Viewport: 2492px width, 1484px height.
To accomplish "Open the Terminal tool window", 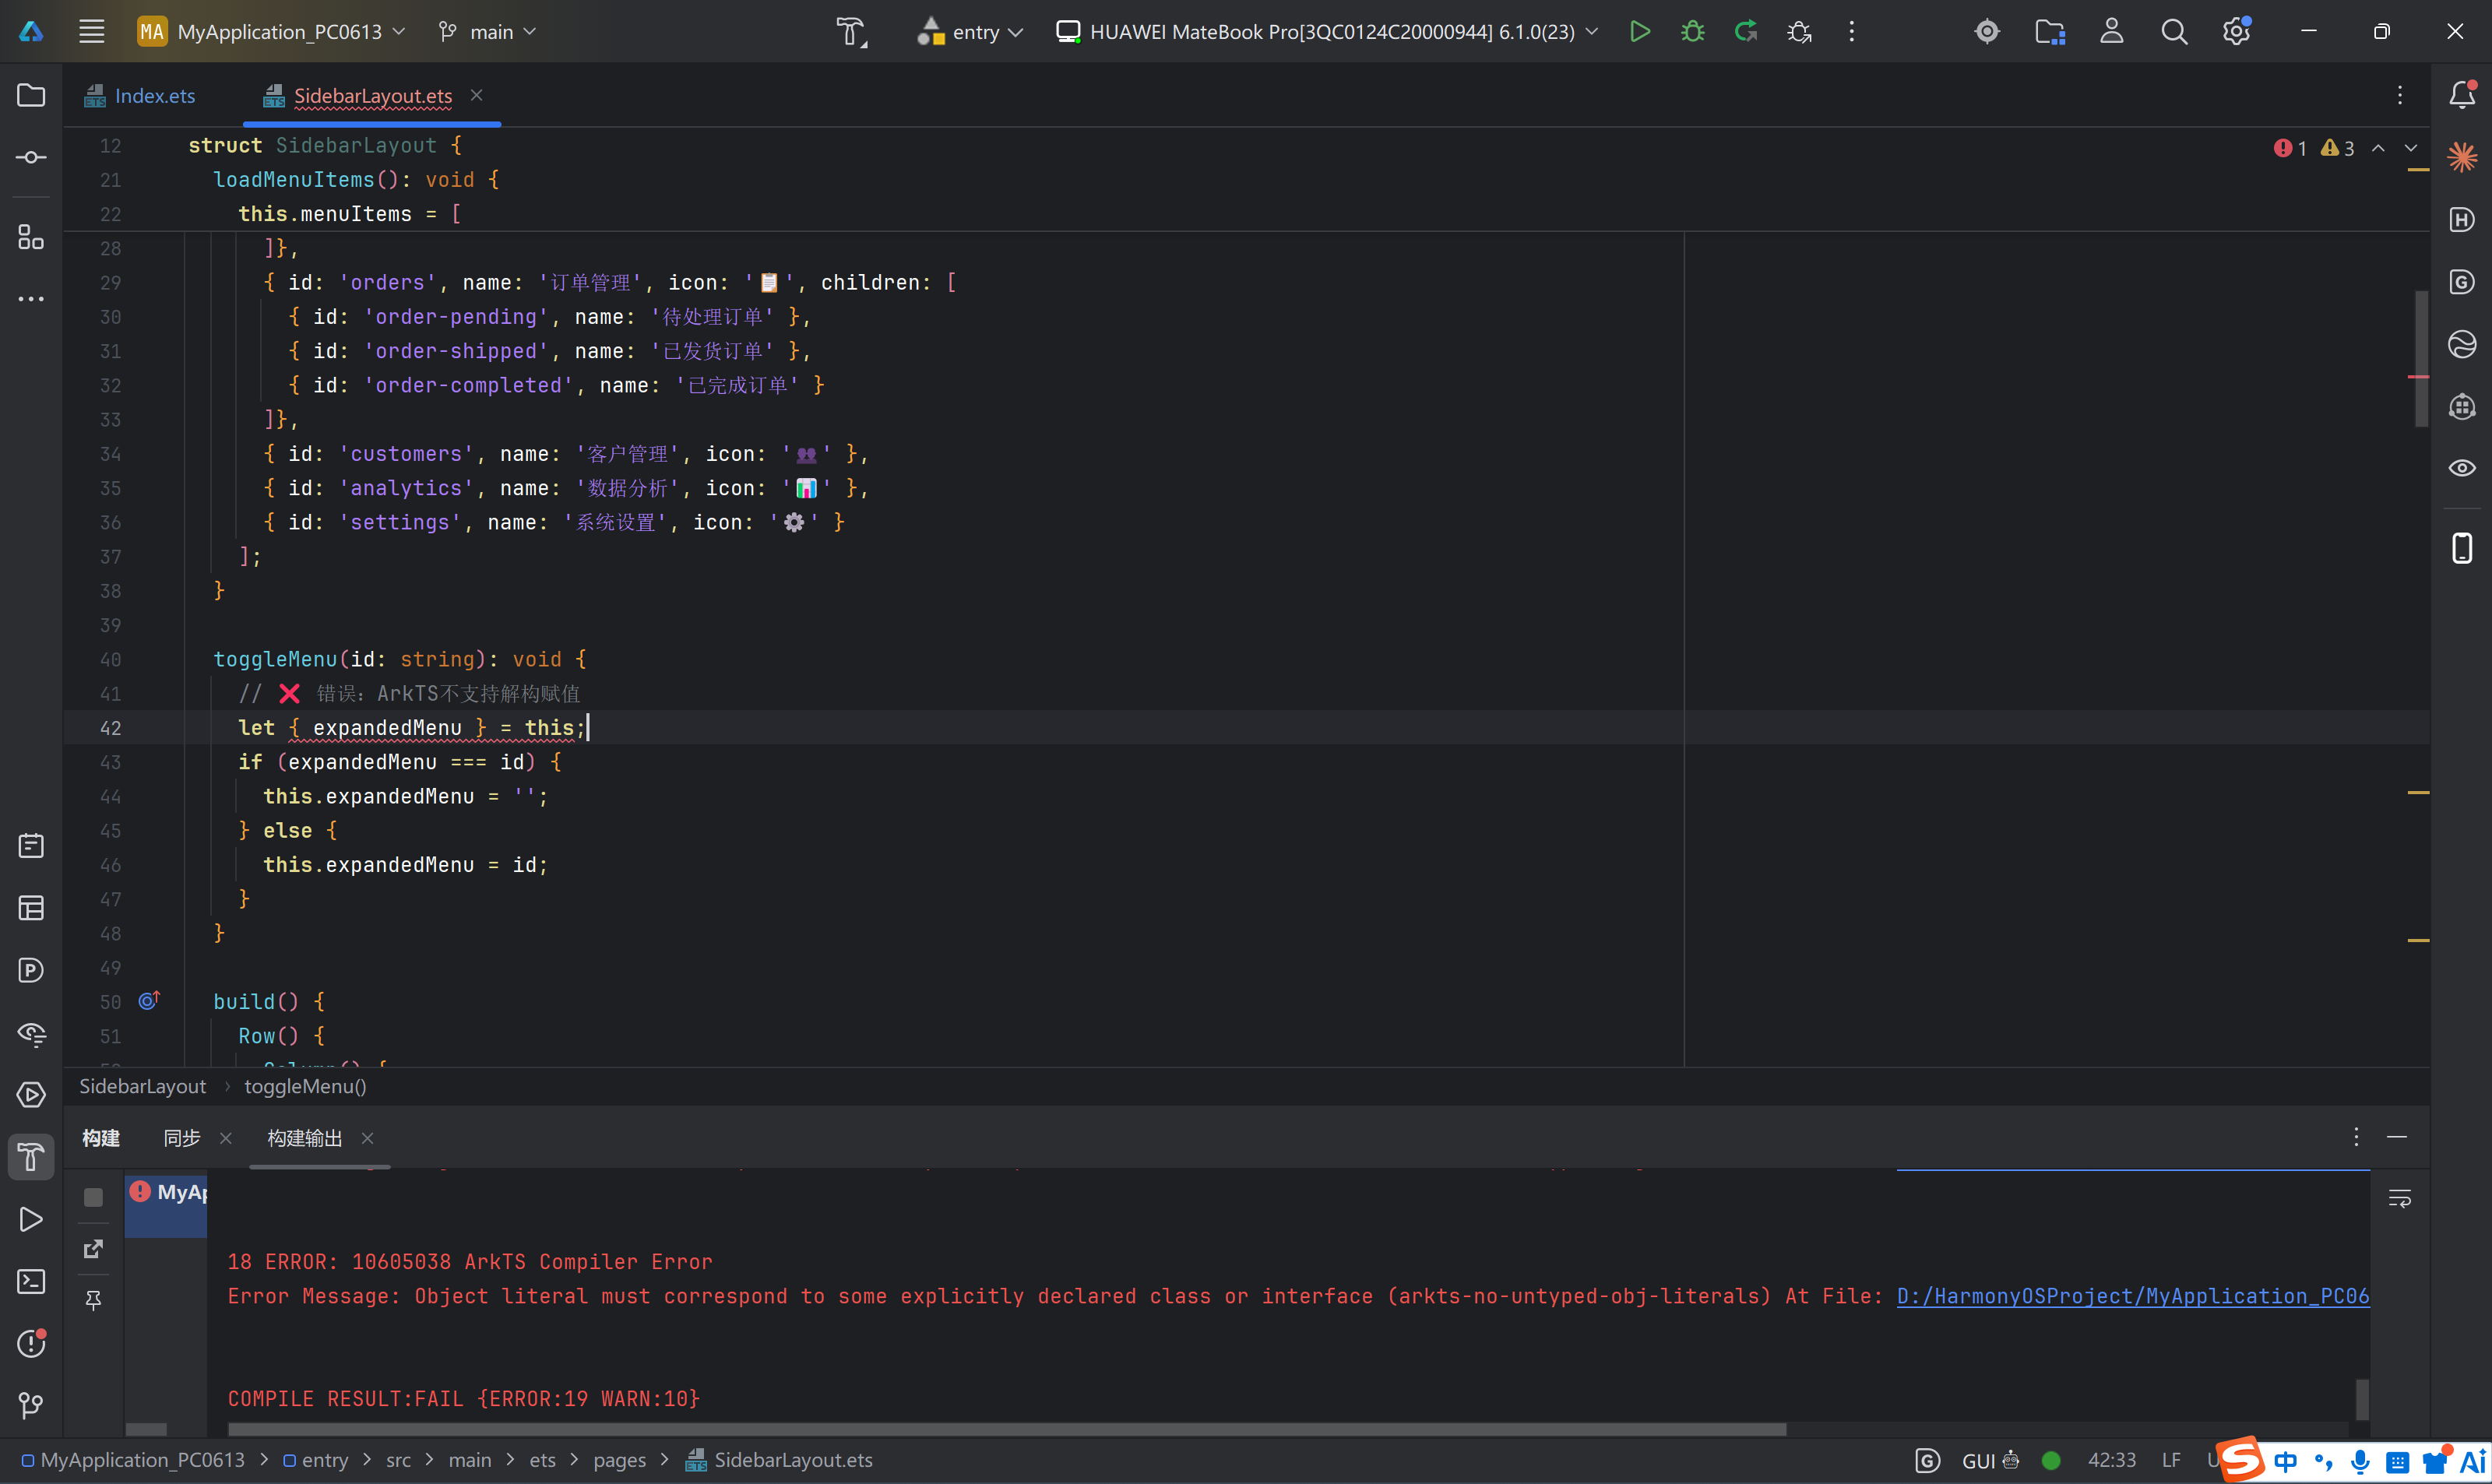I will (31, 1281).
